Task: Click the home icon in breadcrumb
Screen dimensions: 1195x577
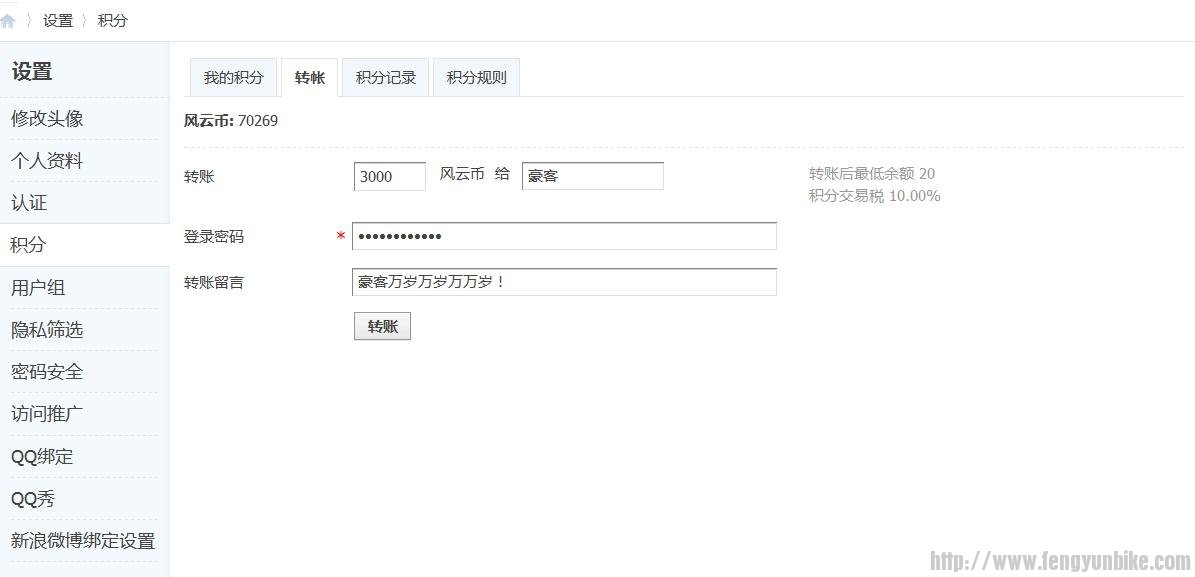Action: tap(8, 21)
